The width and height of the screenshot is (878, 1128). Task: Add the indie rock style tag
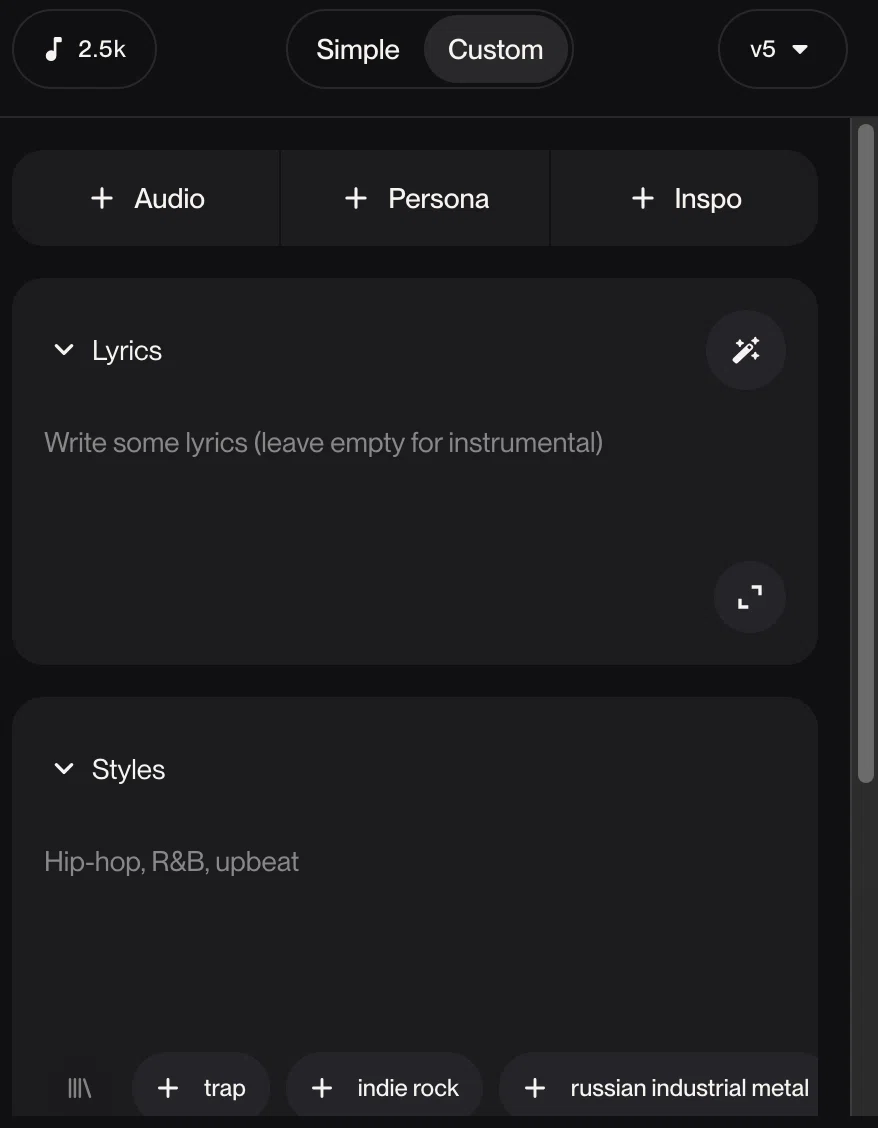[x=384, y=1088]
